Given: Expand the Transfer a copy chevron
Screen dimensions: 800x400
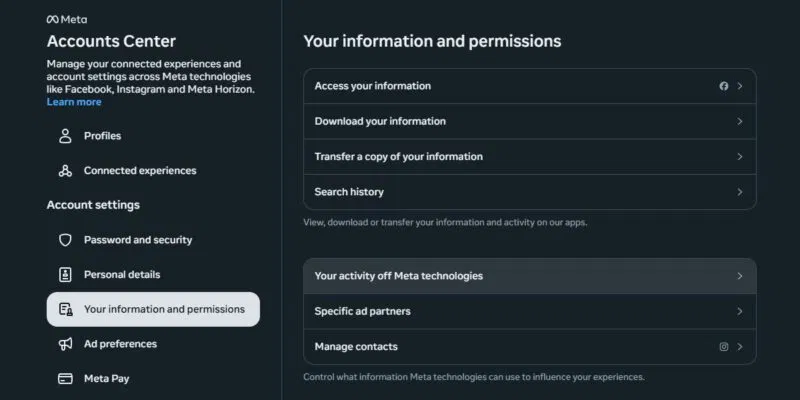Looking at the screenshot, I should (x=740, y=157).
